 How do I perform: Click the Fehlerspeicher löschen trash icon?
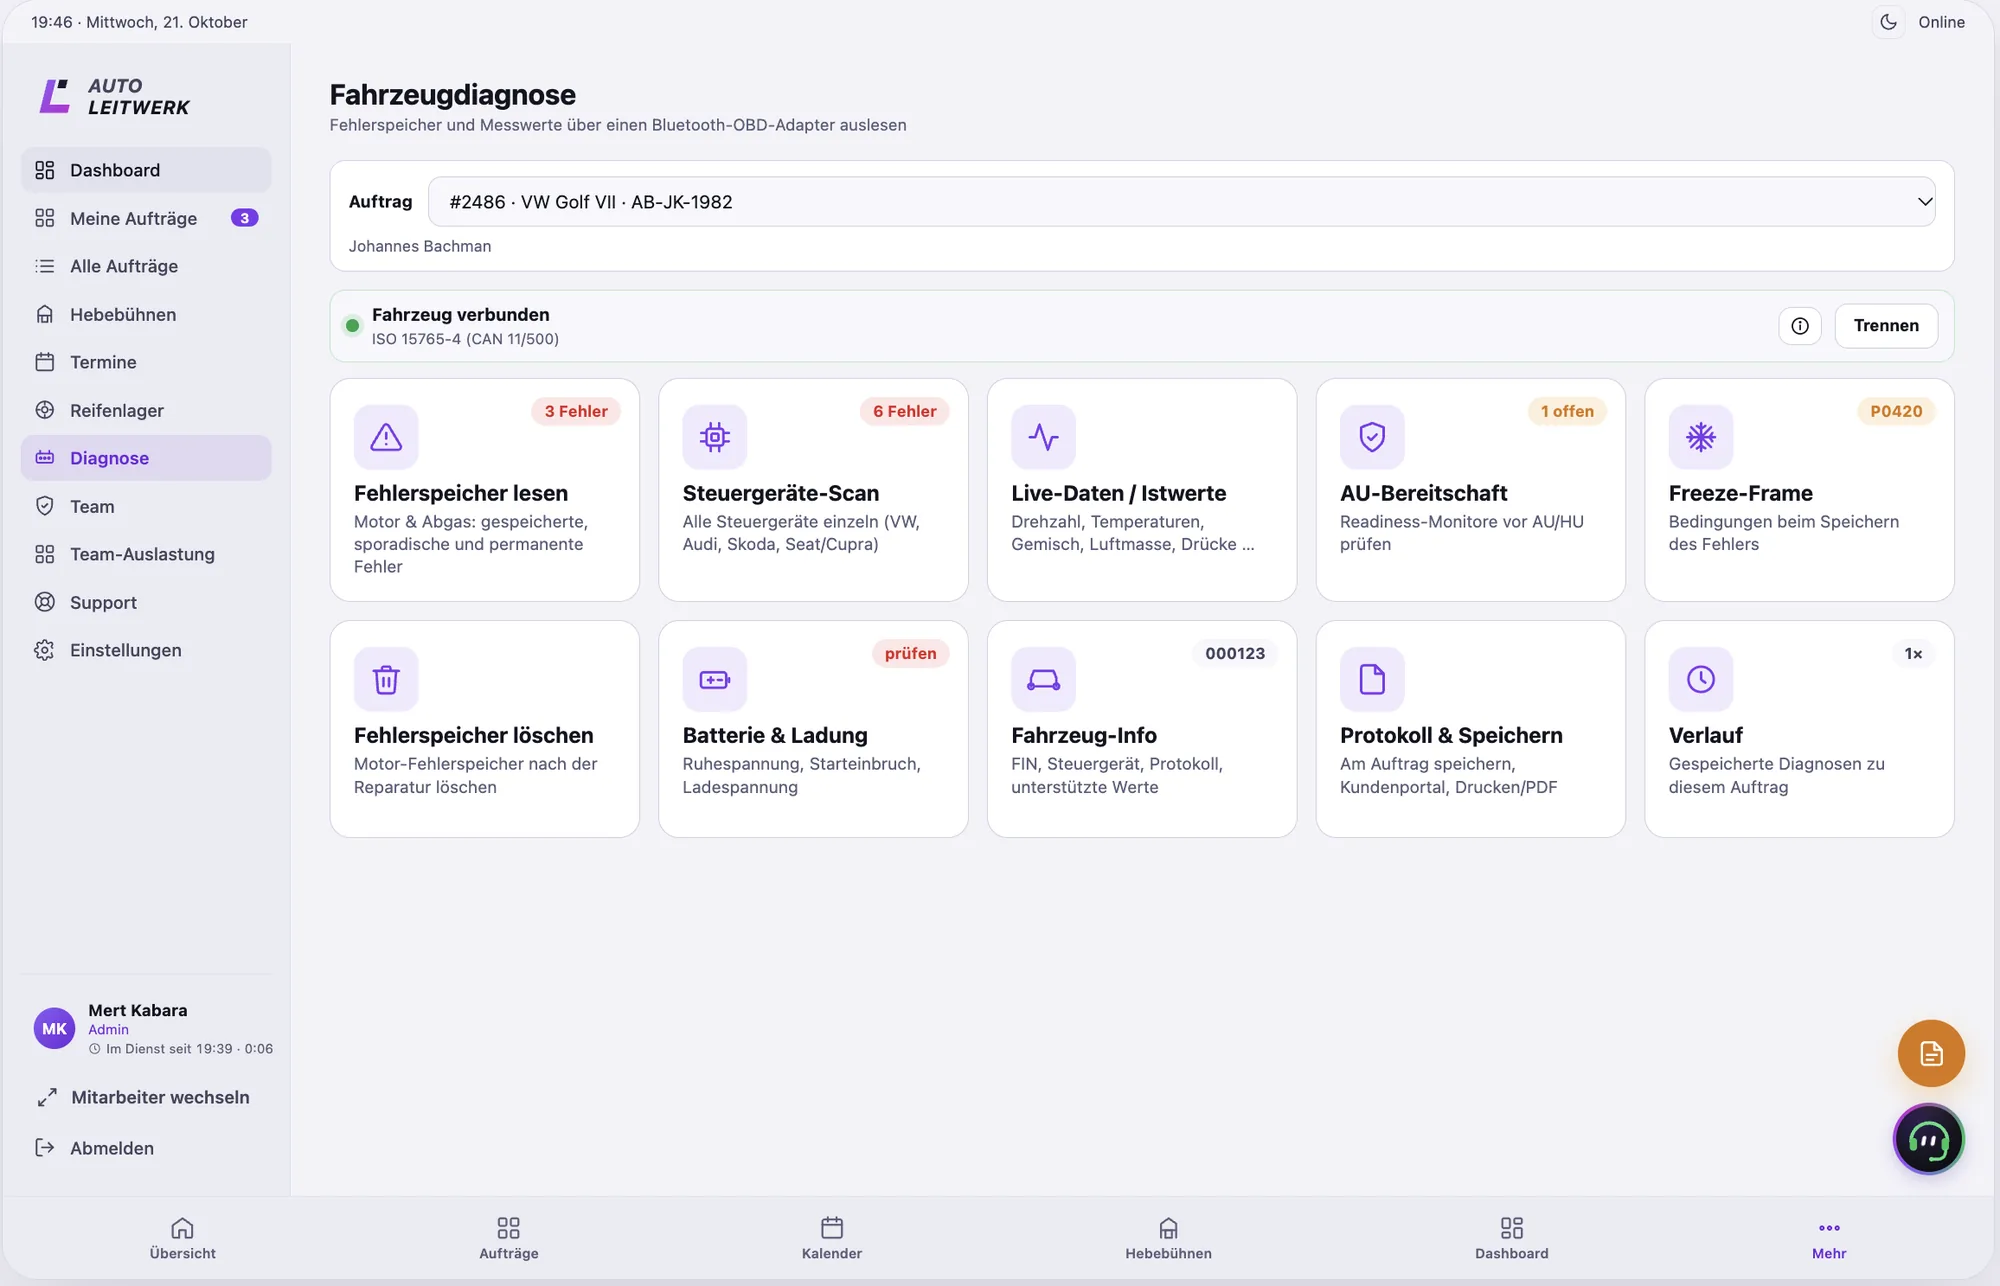(x=386, y=679)
